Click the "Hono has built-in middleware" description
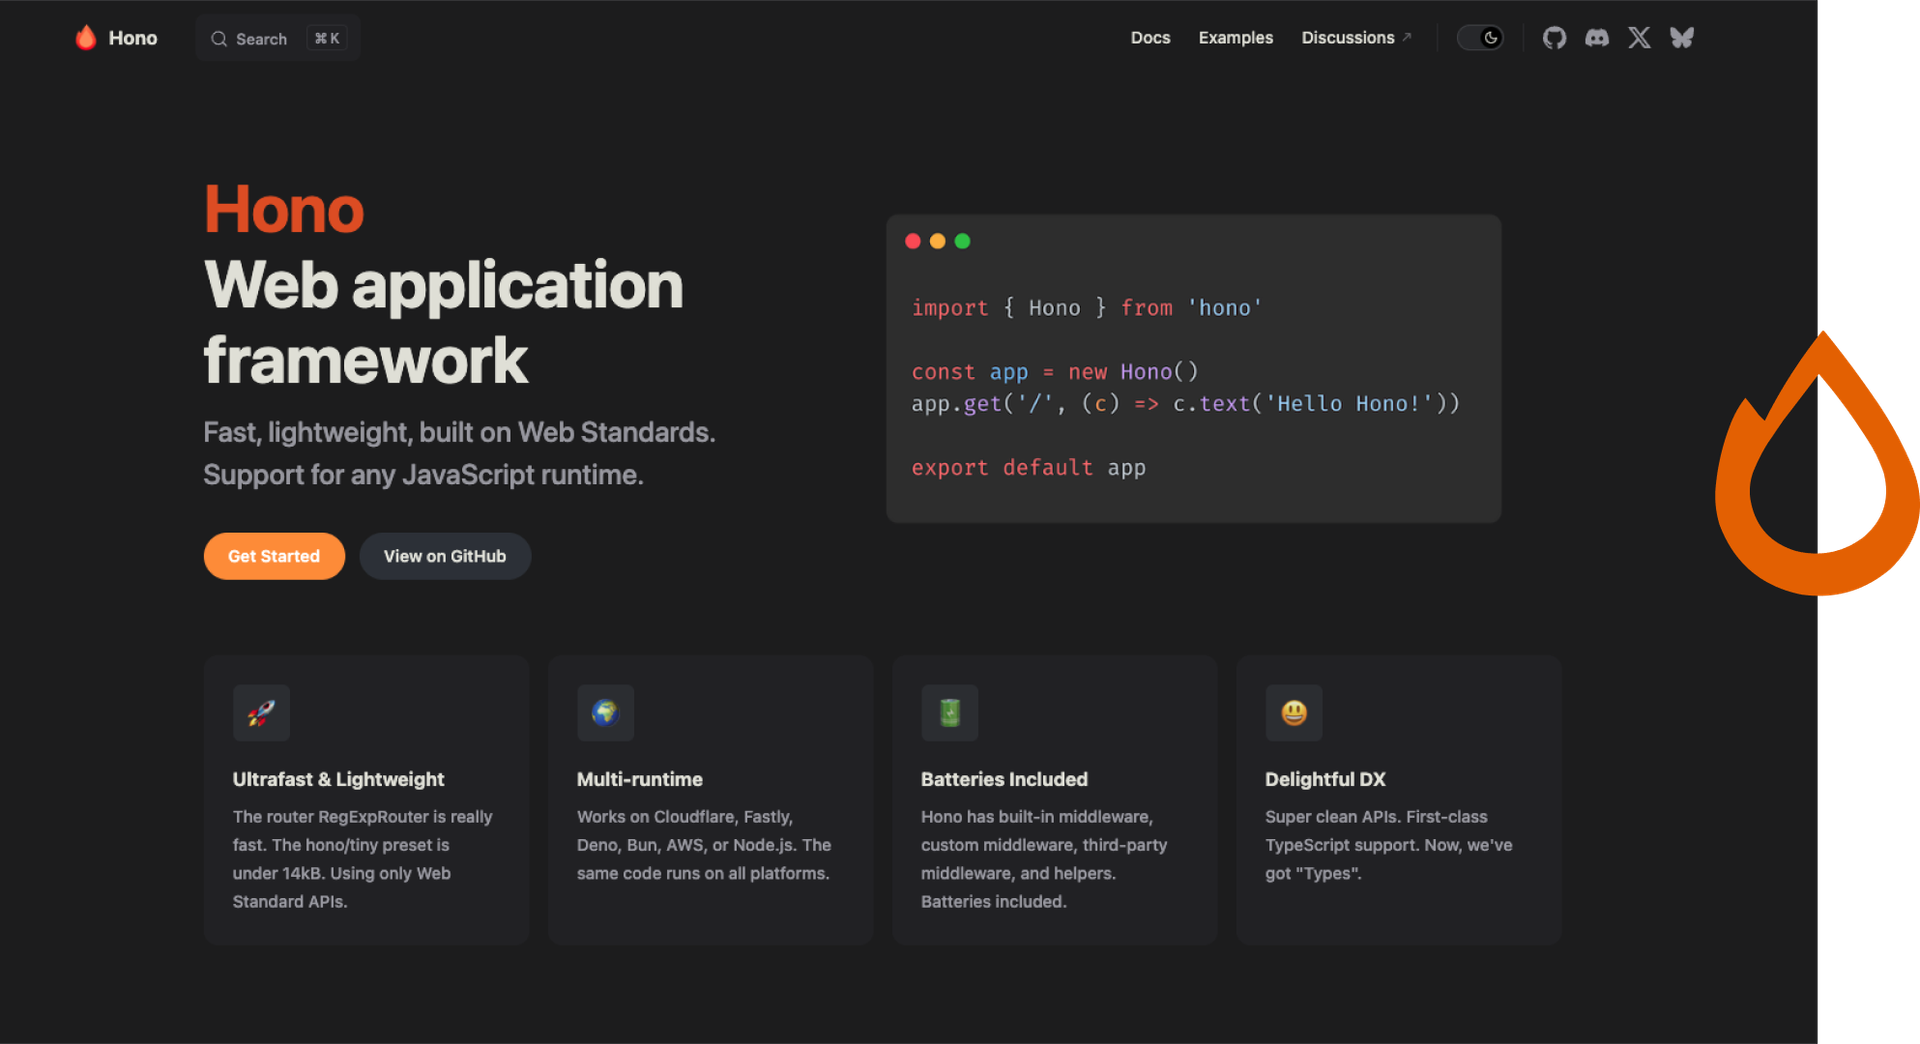 pos(1044,859)
